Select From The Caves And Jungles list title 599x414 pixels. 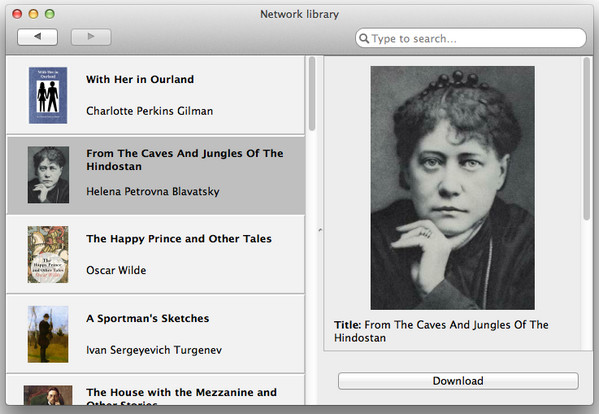click(x=185, y=160)
